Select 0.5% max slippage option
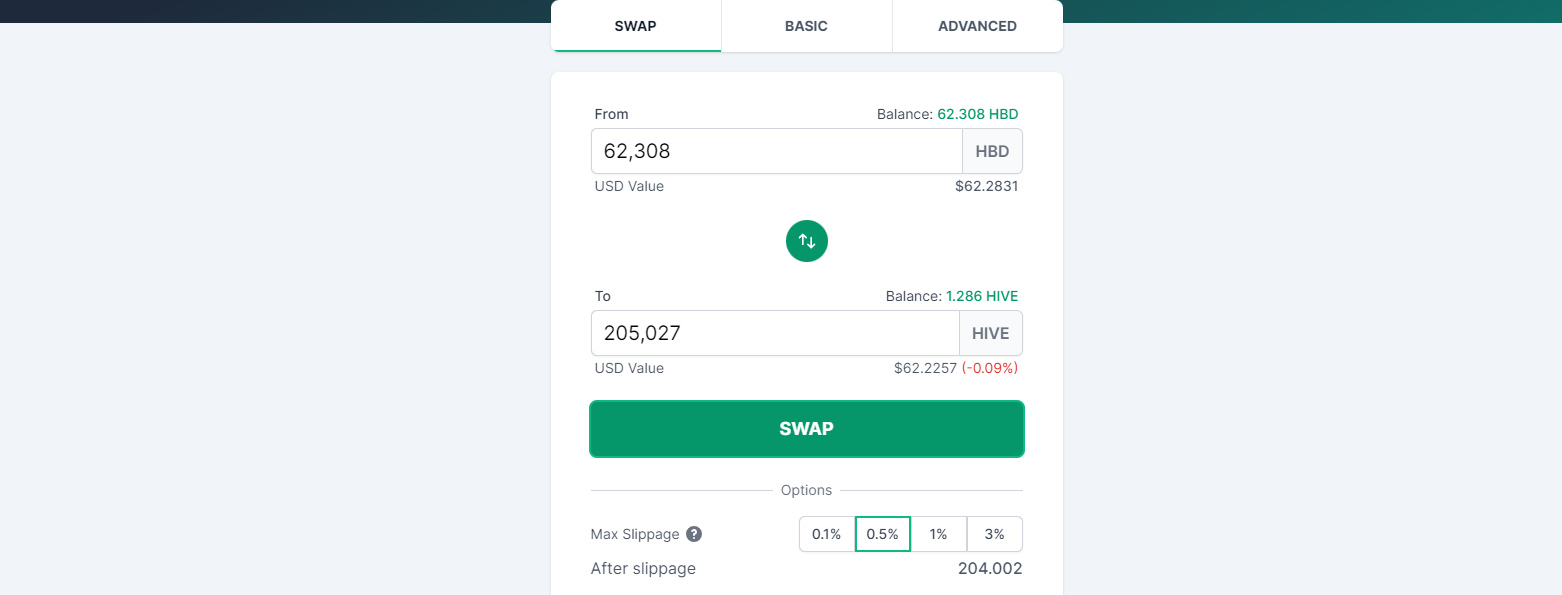The height and width of the screenshot is (595, 1562). tap(883, 534)
